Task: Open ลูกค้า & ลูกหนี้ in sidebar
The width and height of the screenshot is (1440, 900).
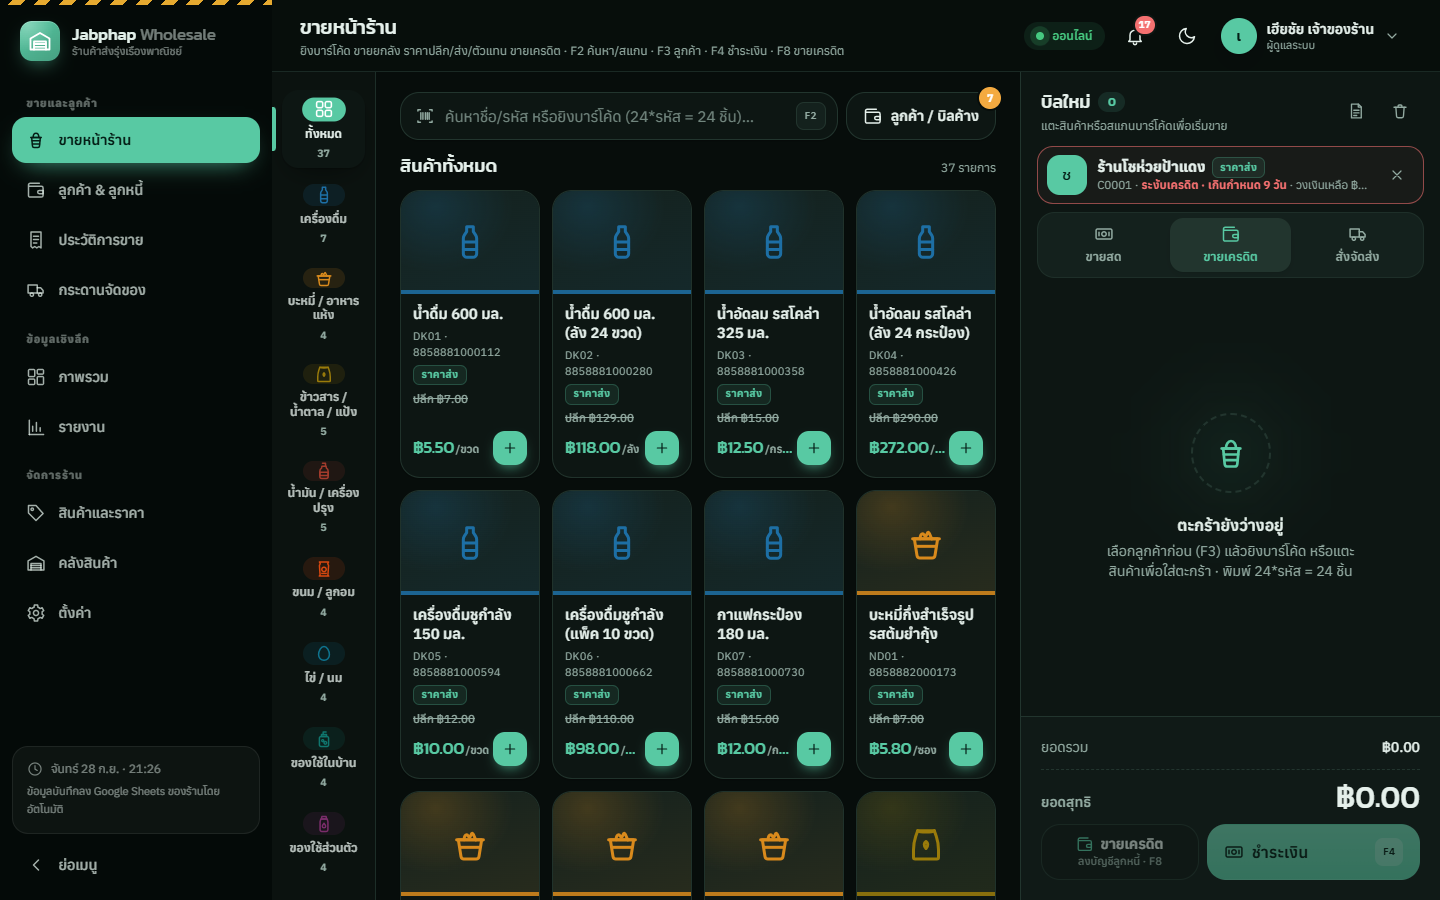Action: [136, 190]
